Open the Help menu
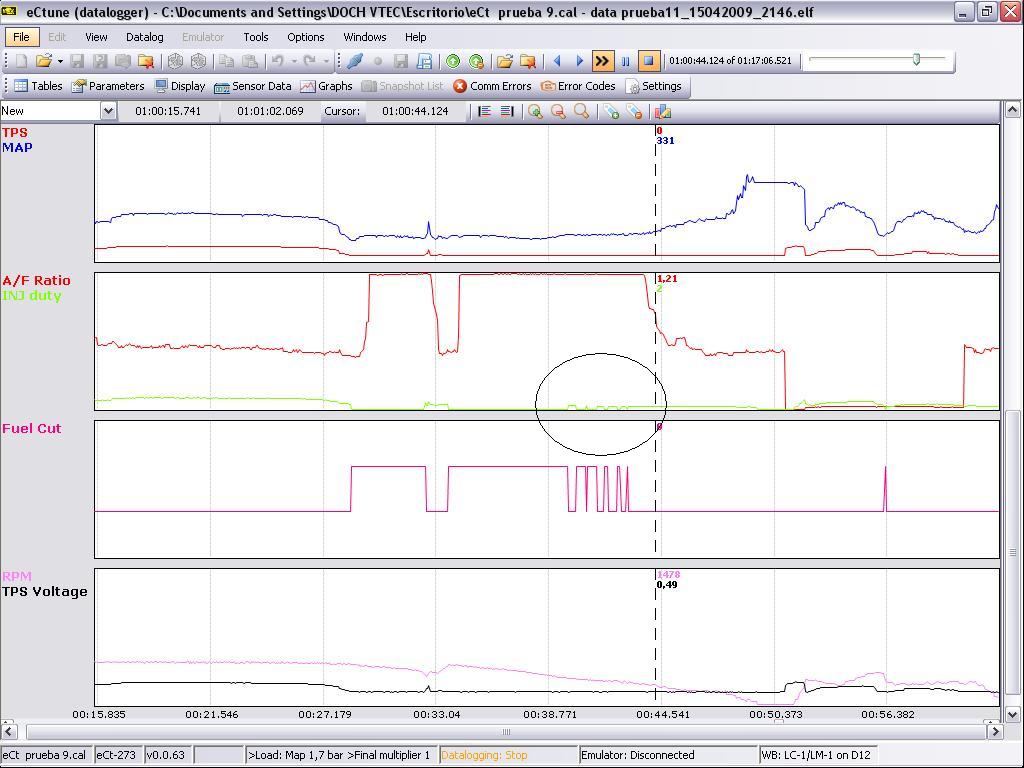Screen dimensions: 1024x768 415,37
